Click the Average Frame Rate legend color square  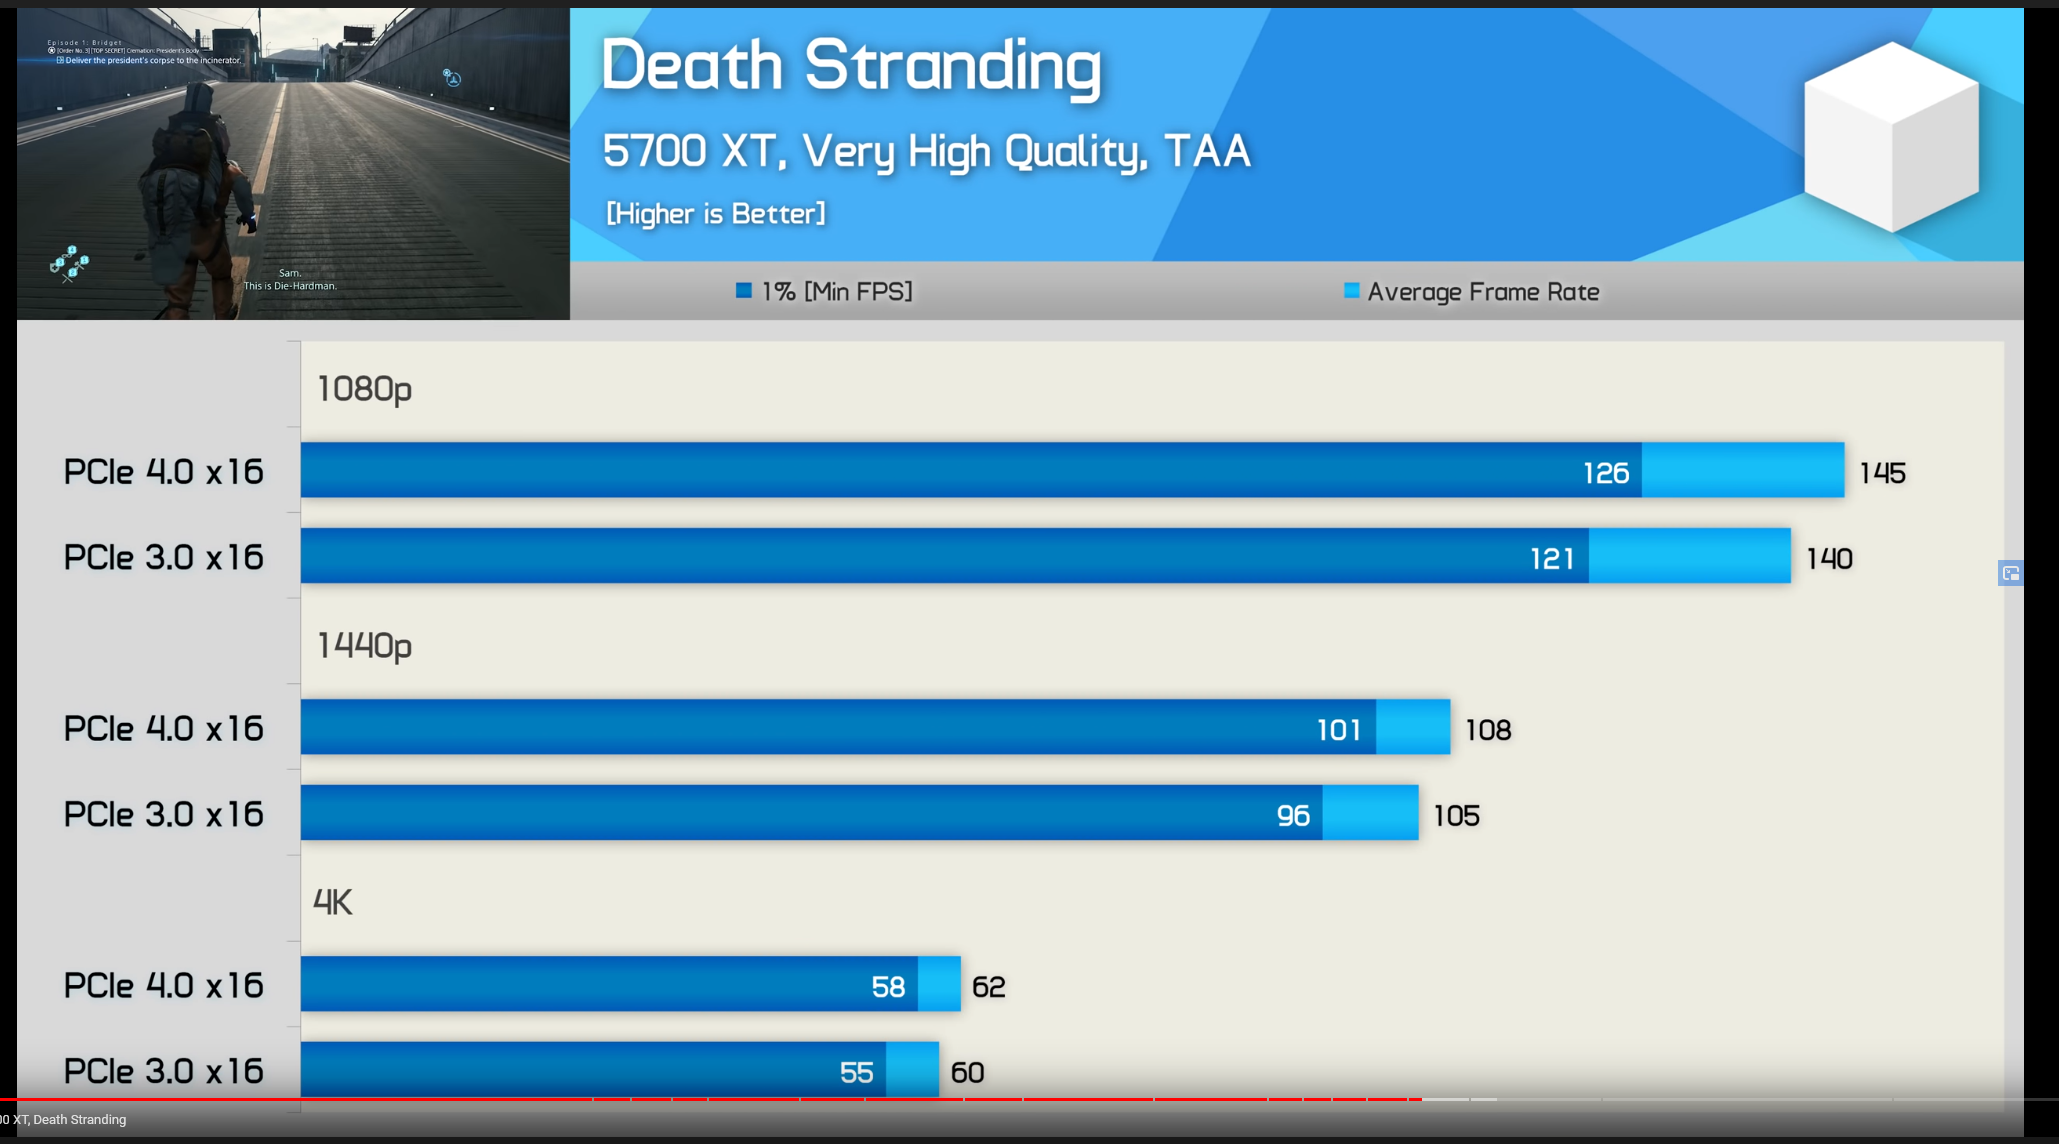click(1352, 291)
